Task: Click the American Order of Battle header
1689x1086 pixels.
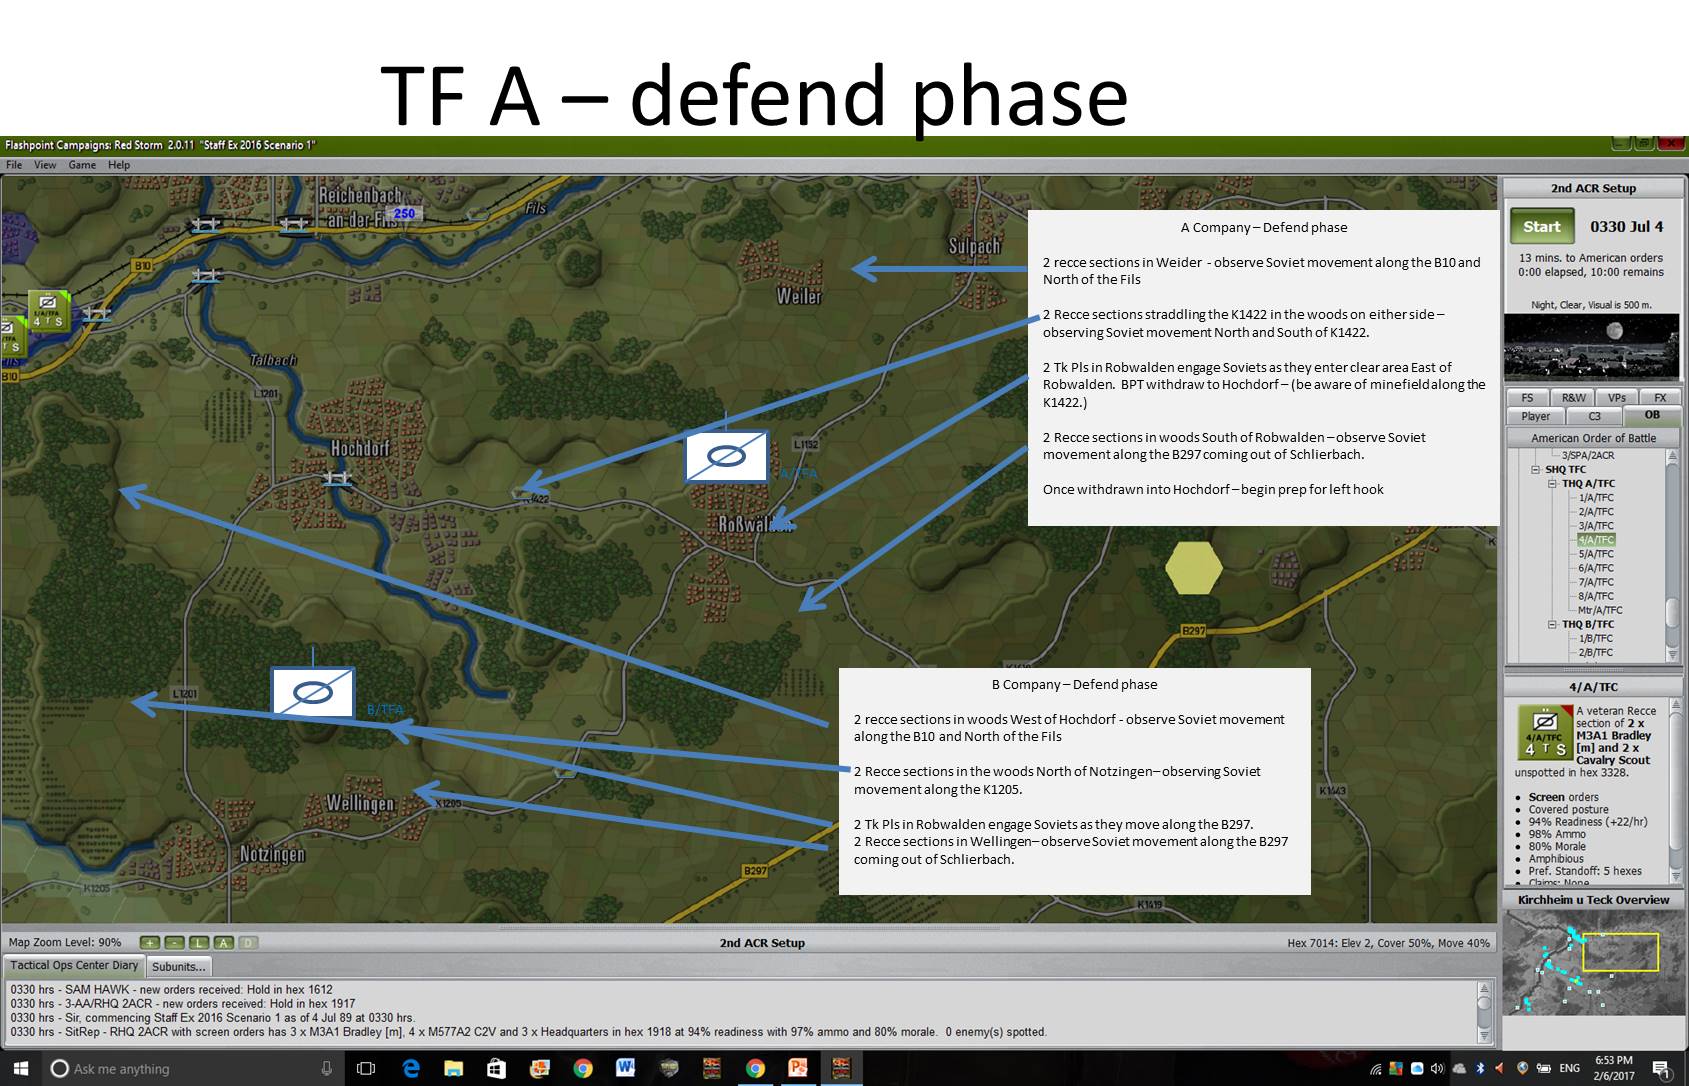Action: click(1594, 438)
